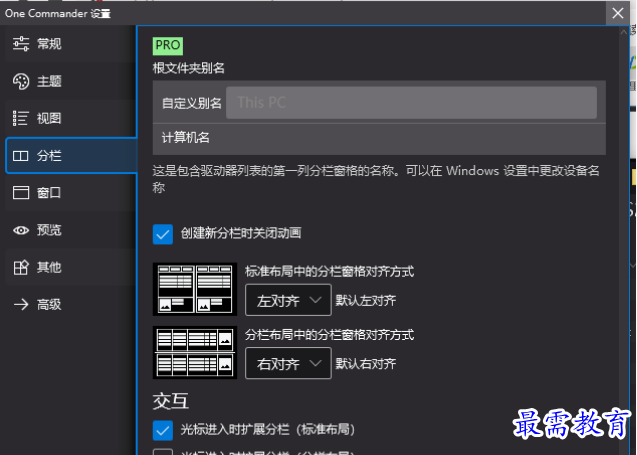The height and width of the screenshot is (455, 637).
Task: Open the 高级 settings section
Action: (x=71, y=304)
